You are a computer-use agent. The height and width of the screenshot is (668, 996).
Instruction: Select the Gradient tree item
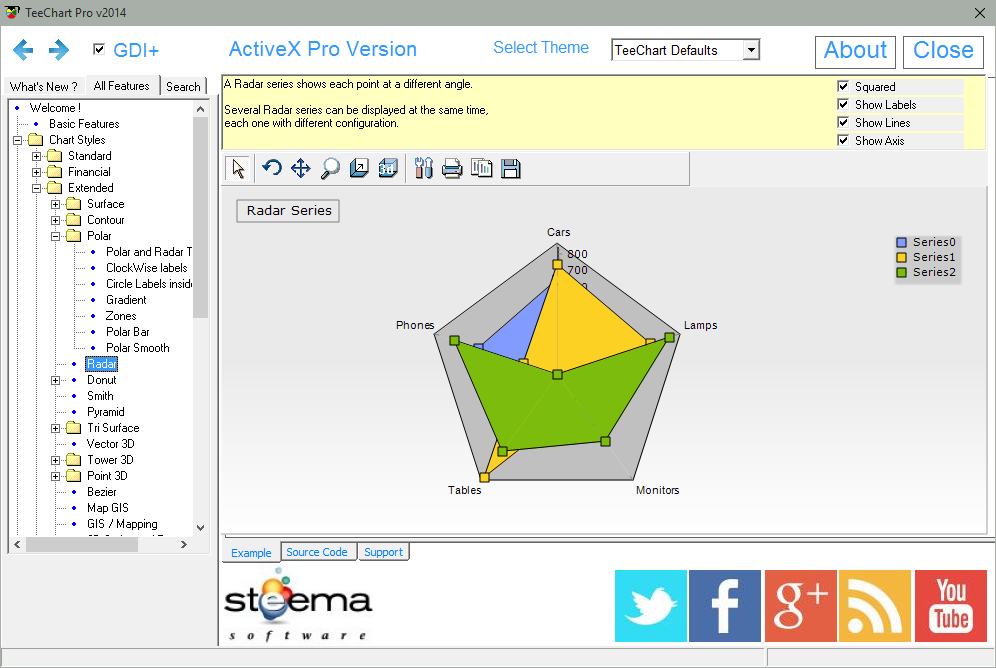click(x=126, y=300)
